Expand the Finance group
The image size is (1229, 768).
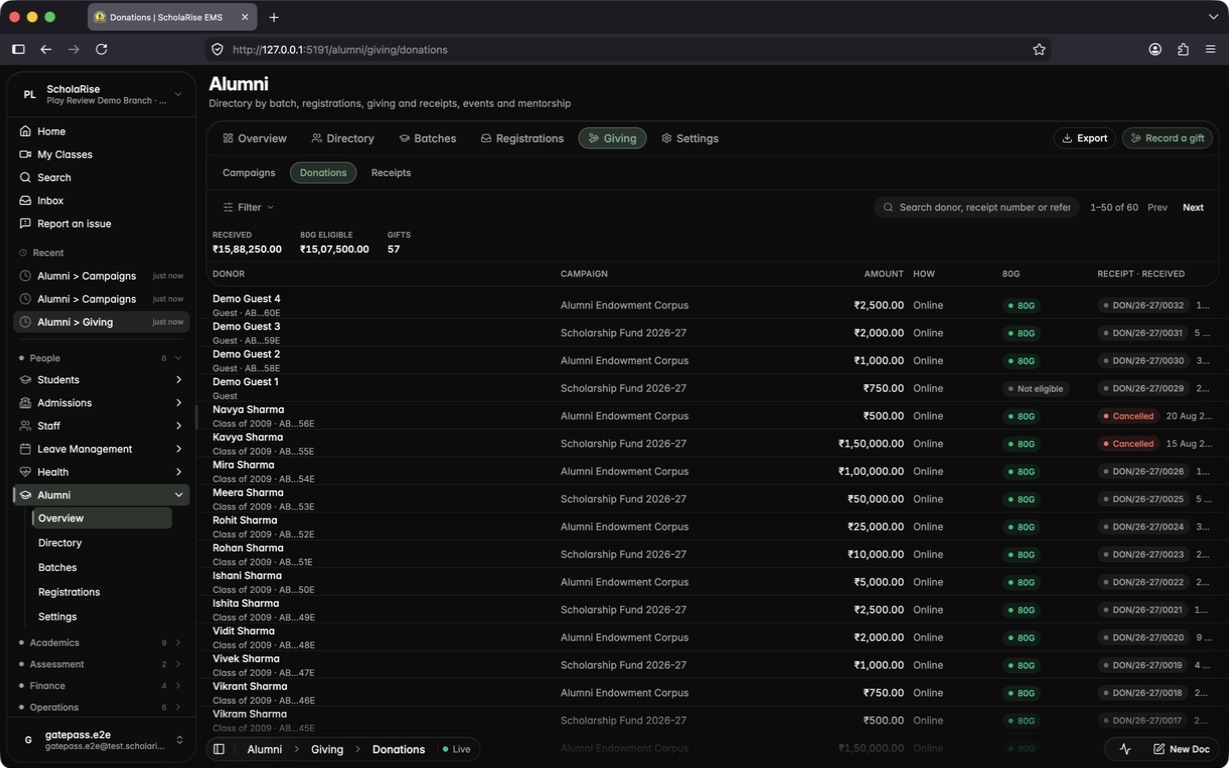pos(100,686)
